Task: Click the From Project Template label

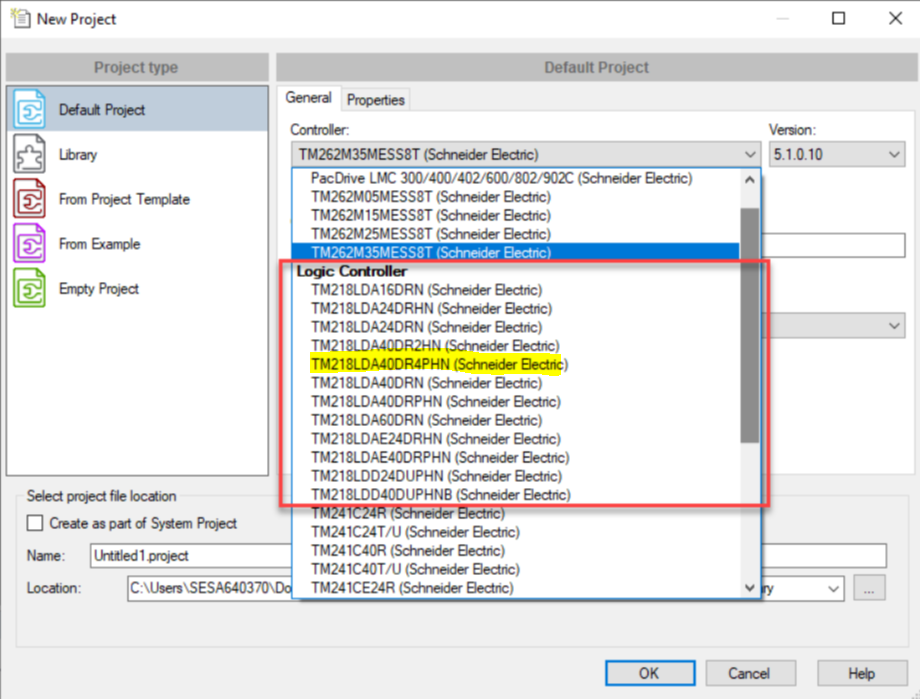Action: (124, 200)
